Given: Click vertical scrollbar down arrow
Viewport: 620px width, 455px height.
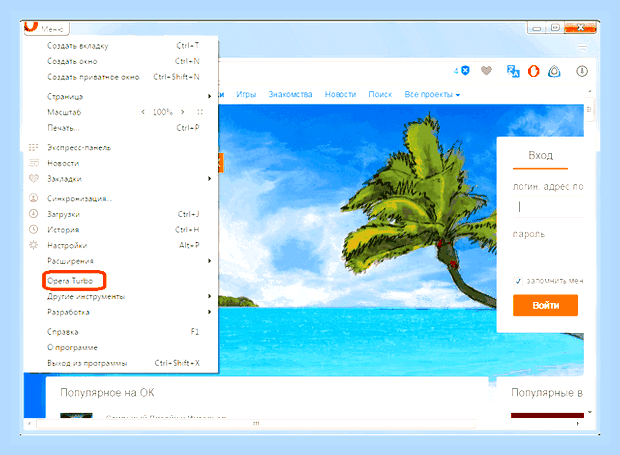Looking at the screenshot, I should (590, 412).
